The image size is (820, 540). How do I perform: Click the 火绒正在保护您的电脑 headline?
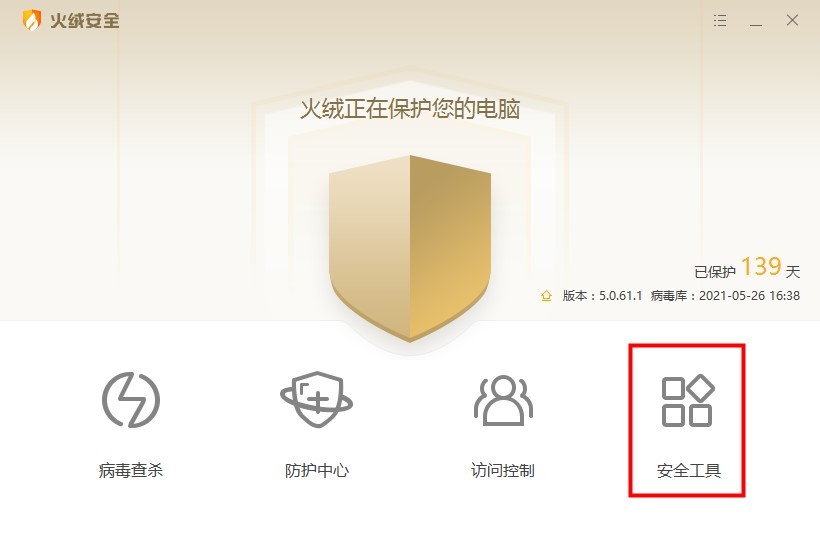coord(410,109)
